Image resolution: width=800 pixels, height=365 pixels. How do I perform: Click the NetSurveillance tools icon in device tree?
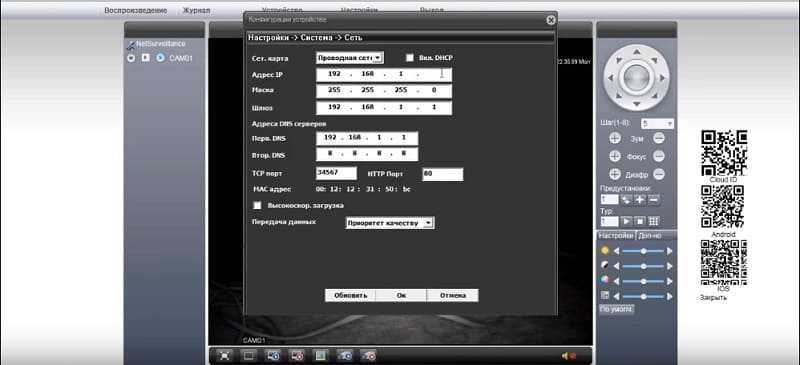coord(131,45)
